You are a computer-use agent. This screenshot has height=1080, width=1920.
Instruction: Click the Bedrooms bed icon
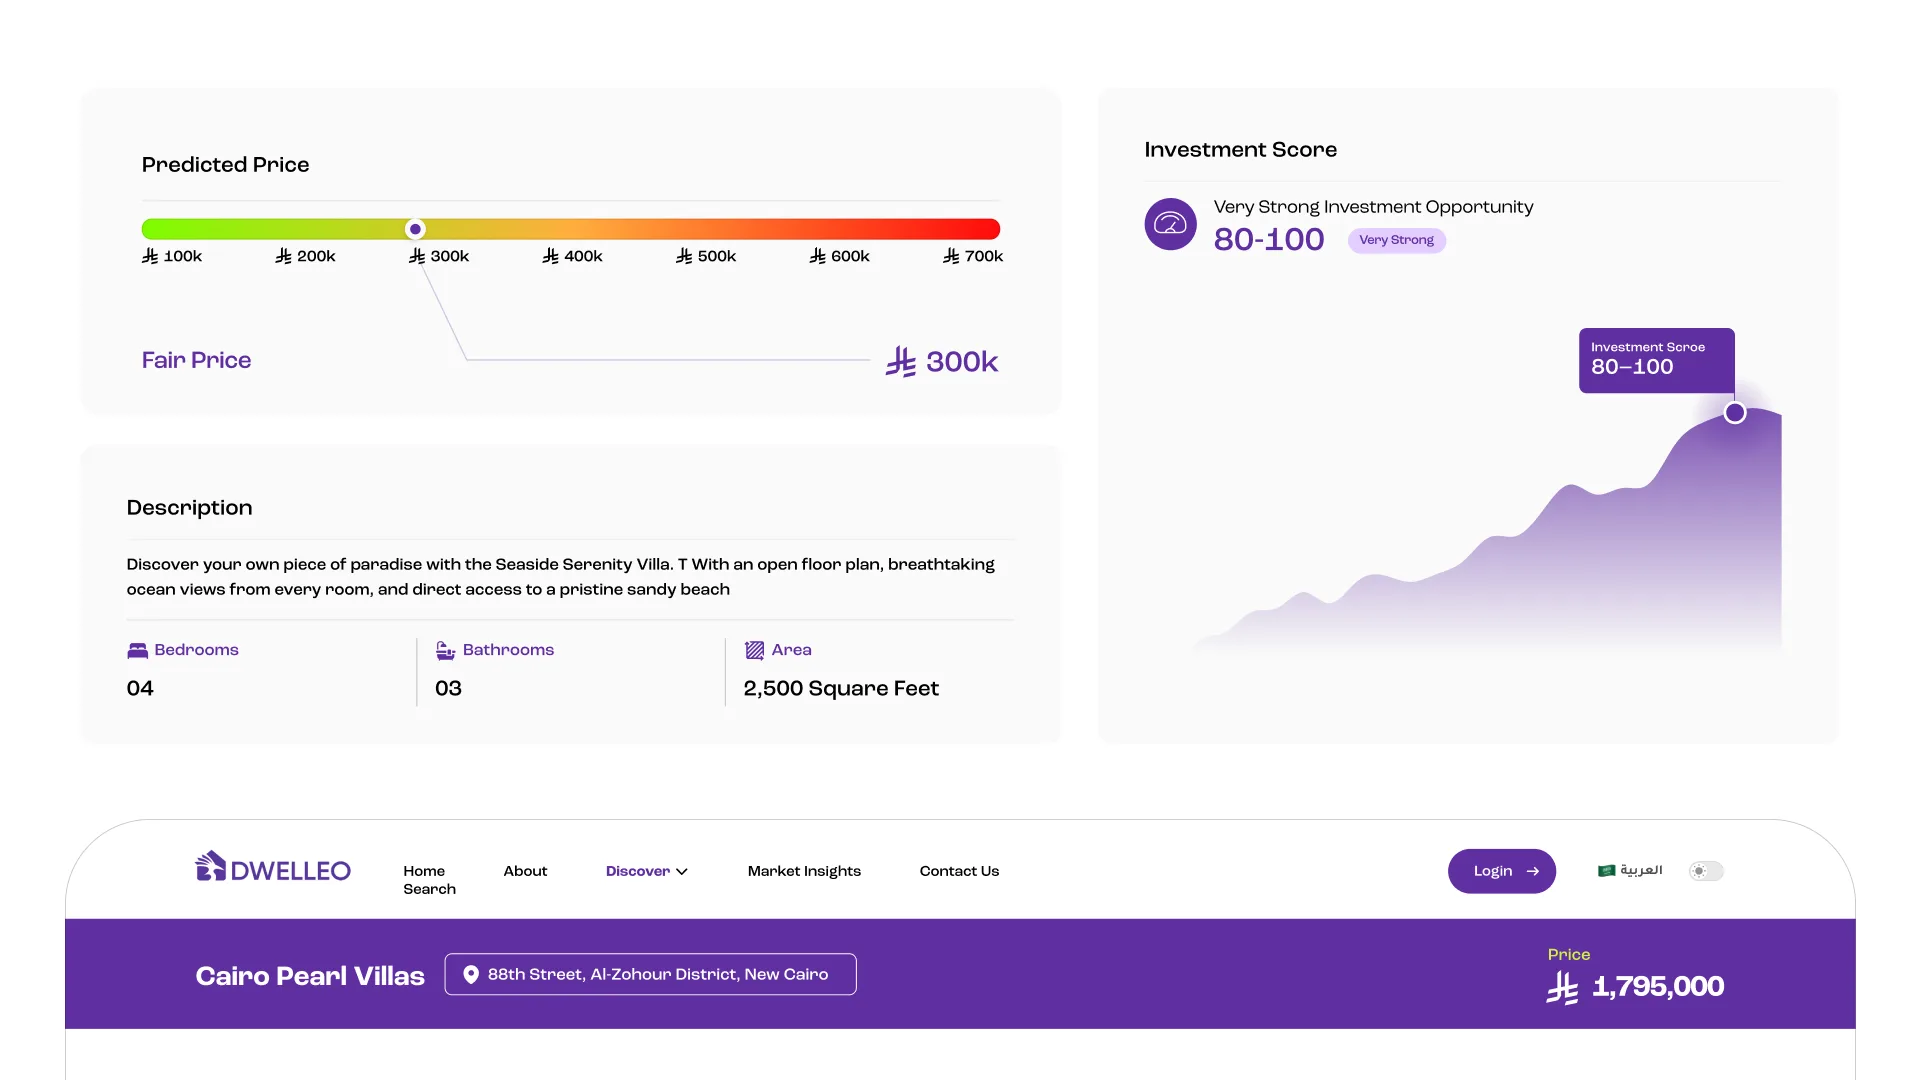click(137, 650)
